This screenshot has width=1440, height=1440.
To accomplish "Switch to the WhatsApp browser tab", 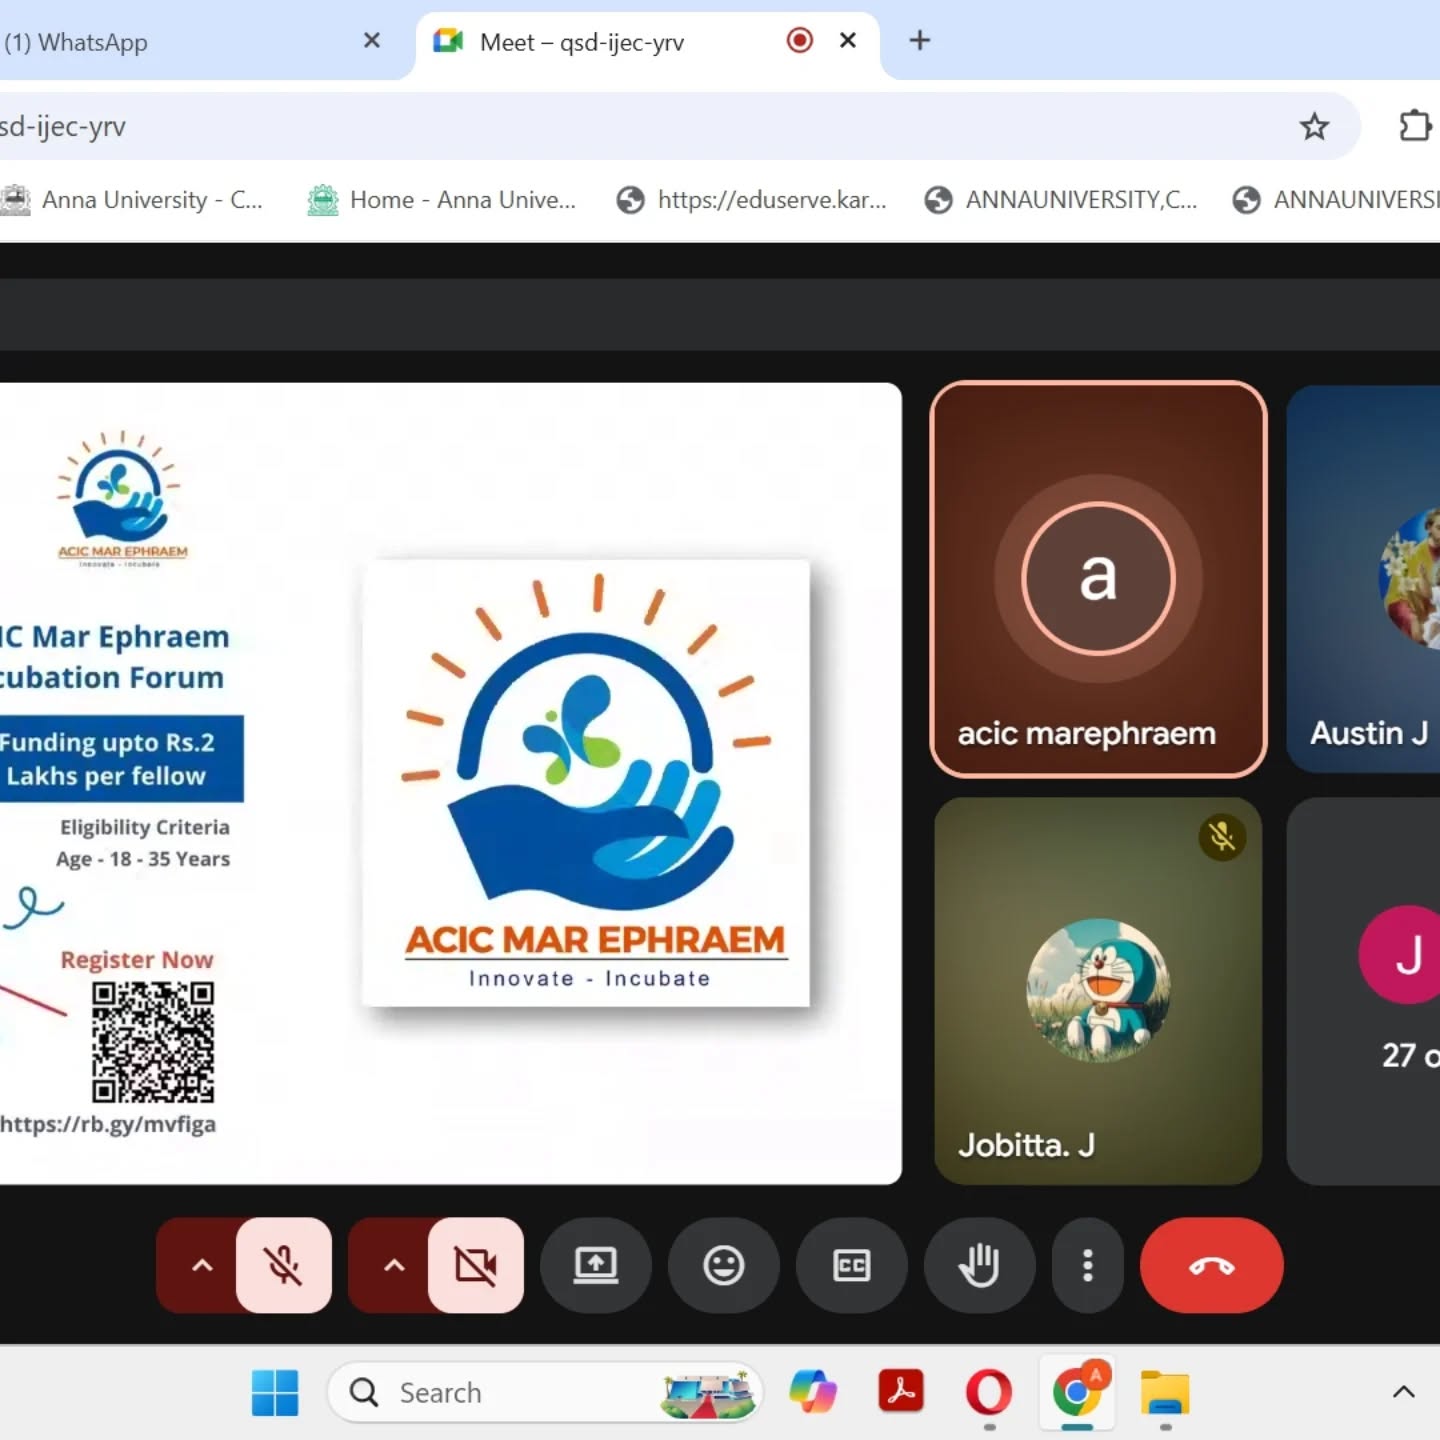I will [x=180, y=42].
